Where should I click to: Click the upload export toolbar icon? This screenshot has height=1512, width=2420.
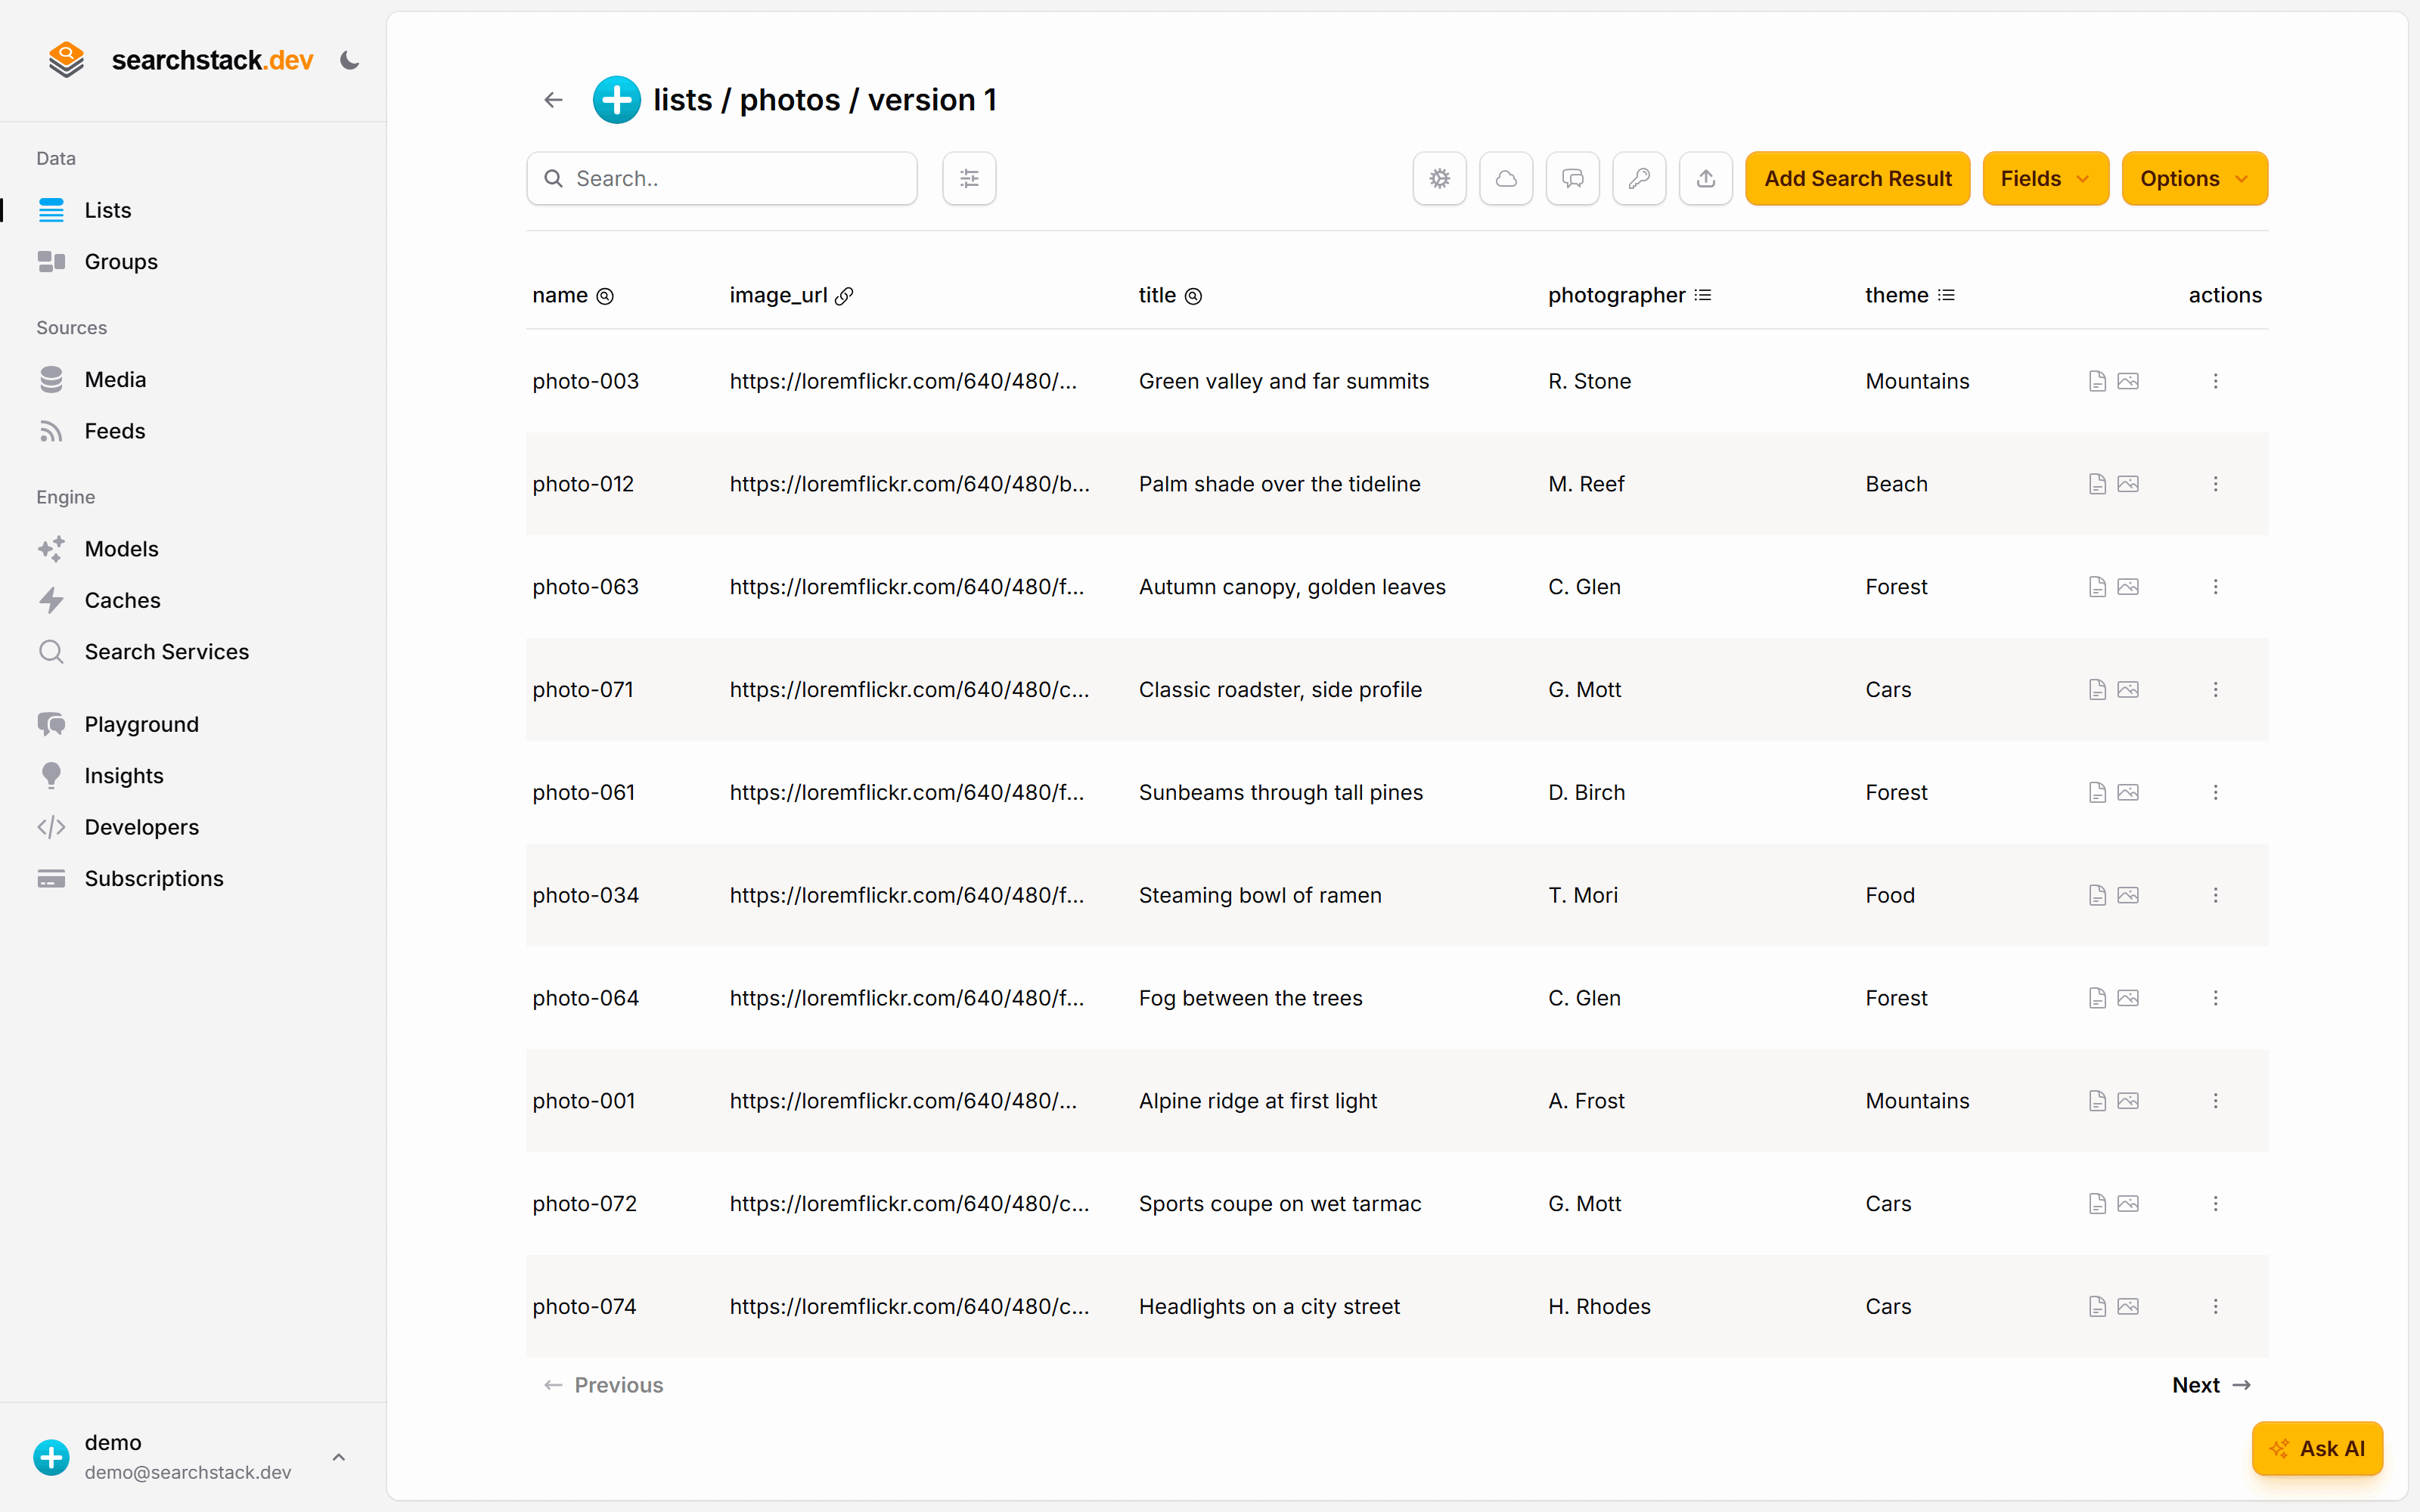click(x=1706, y=179)
